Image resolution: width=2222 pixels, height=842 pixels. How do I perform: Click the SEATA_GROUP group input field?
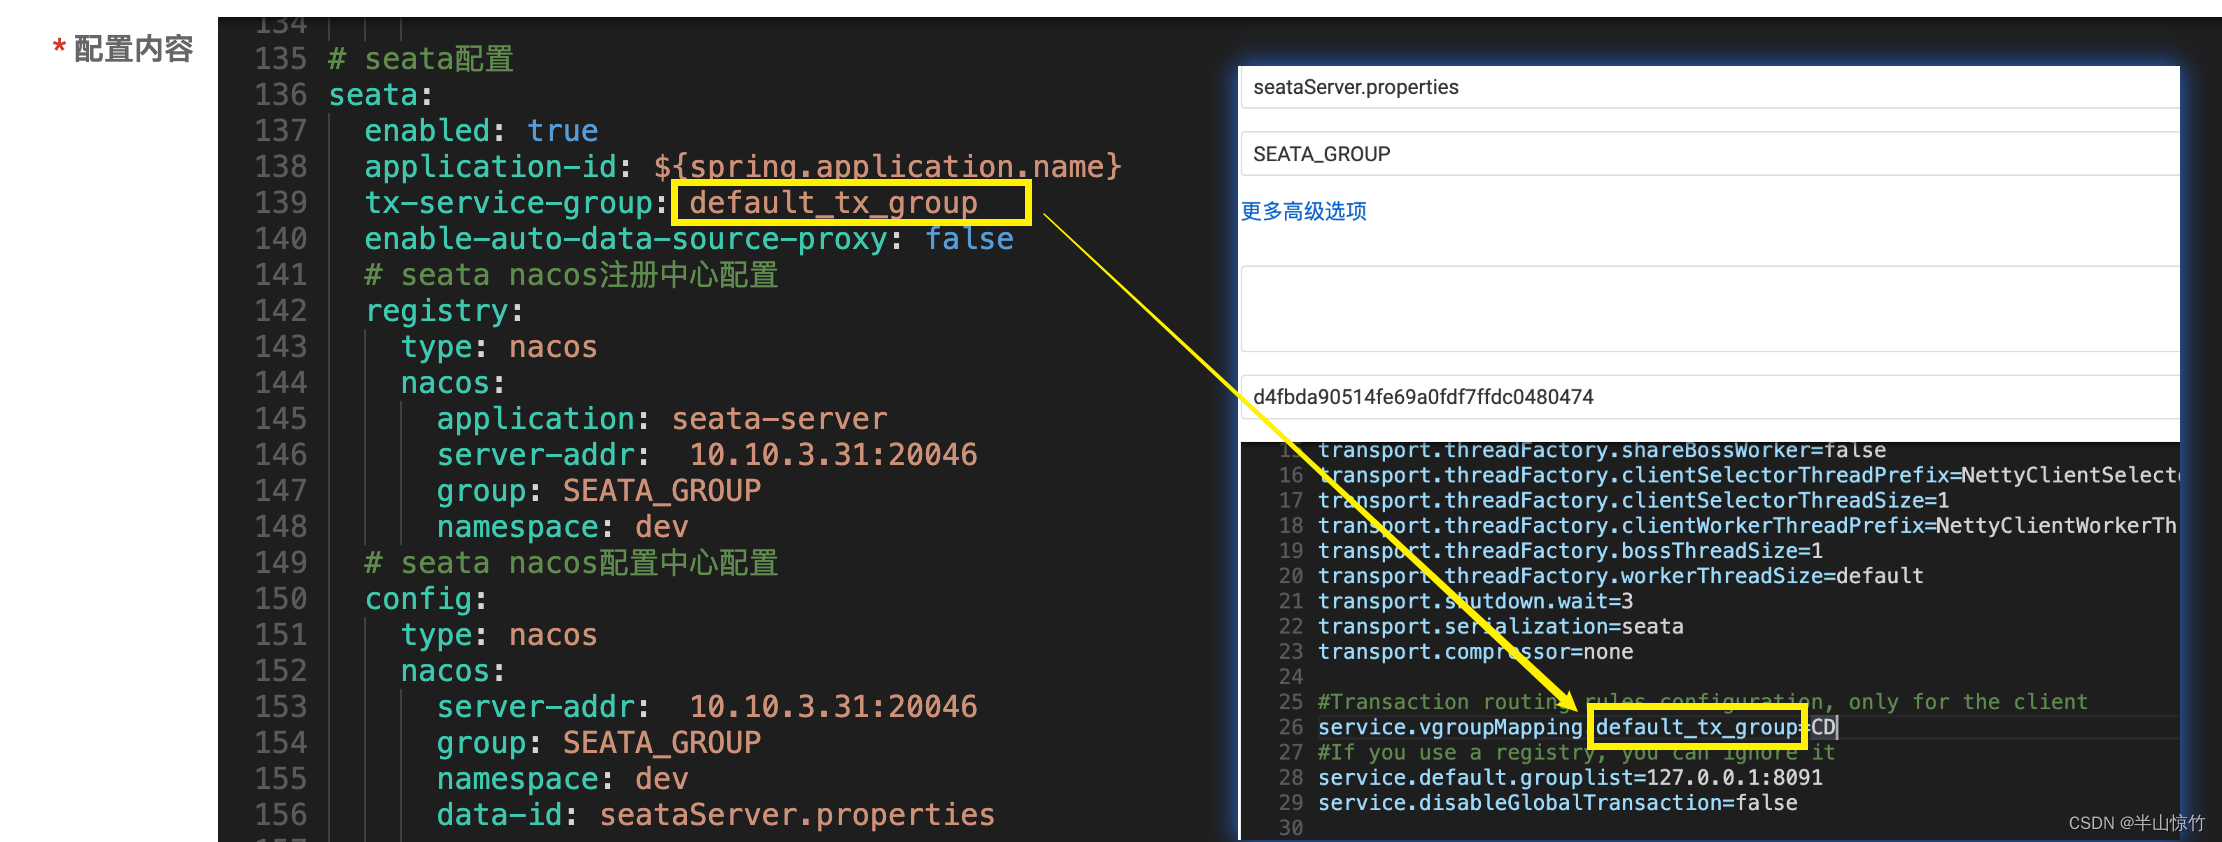point(1709,154)
